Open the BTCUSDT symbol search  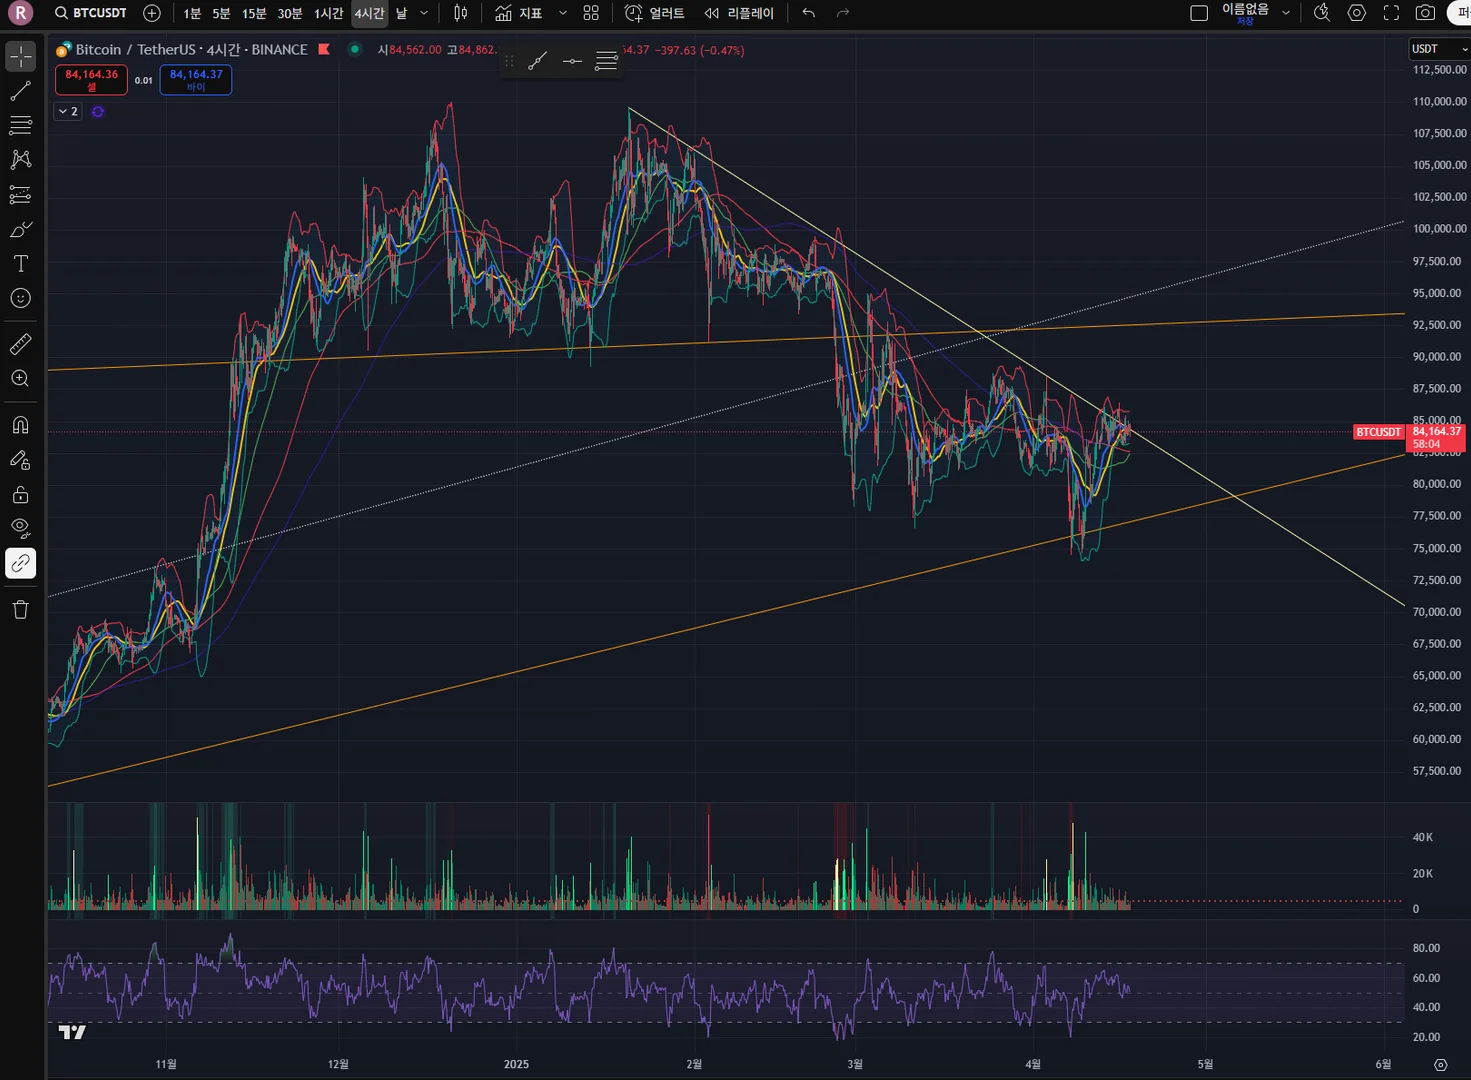point(91,13)
